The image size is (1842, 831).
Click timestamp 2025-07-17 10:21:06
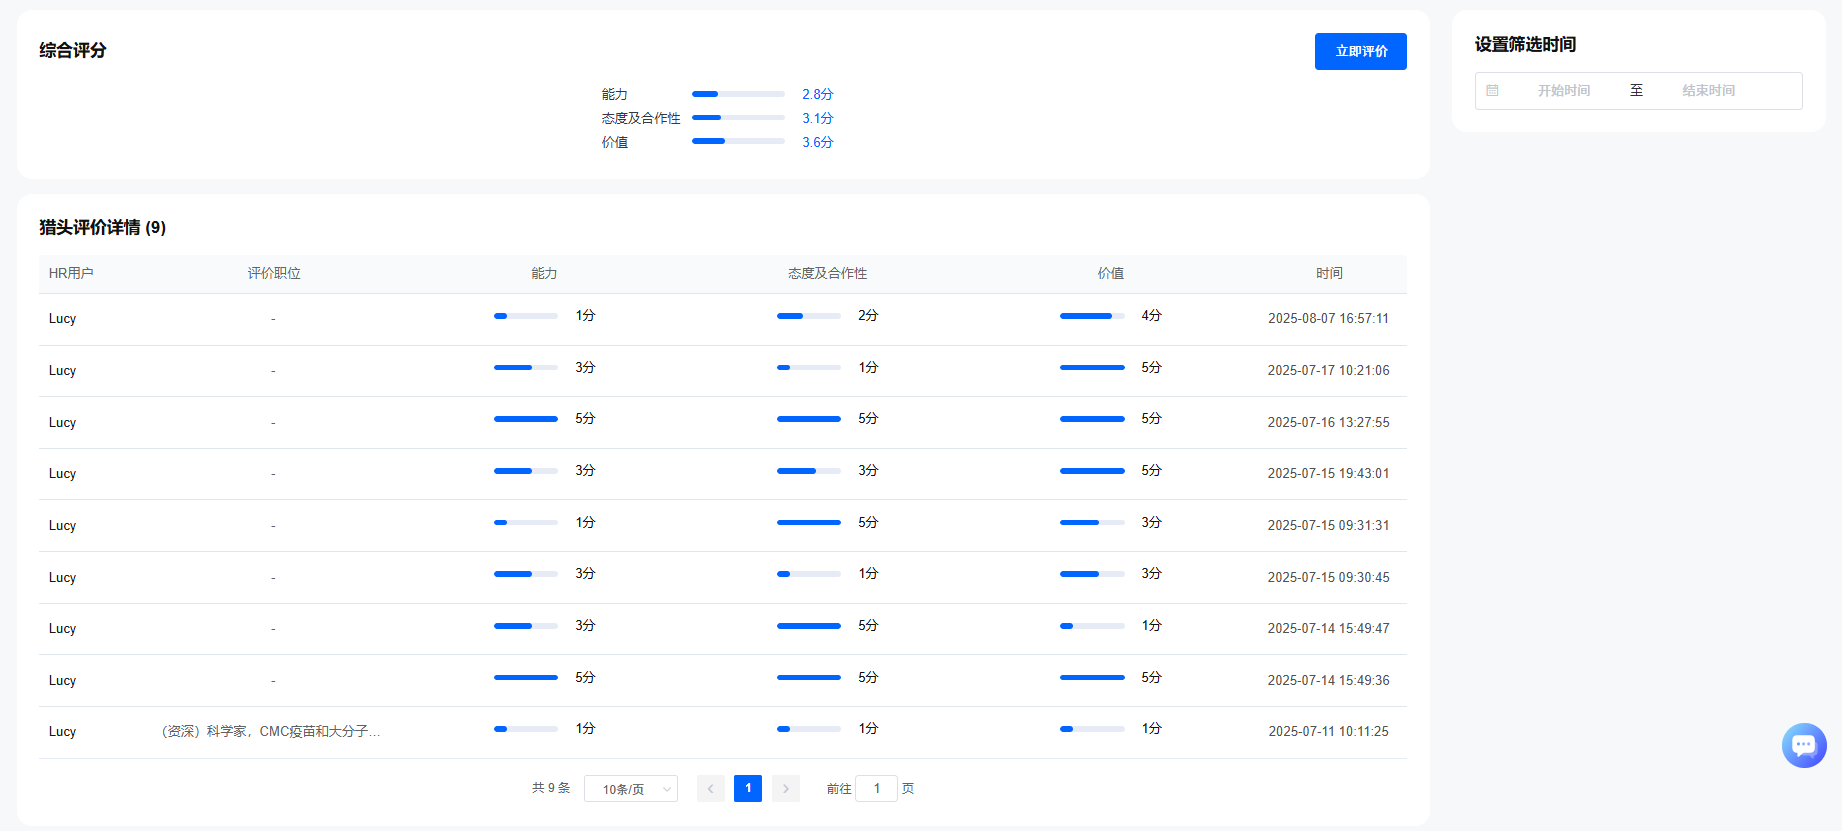pyautogui.click(x=1329, y=371)
